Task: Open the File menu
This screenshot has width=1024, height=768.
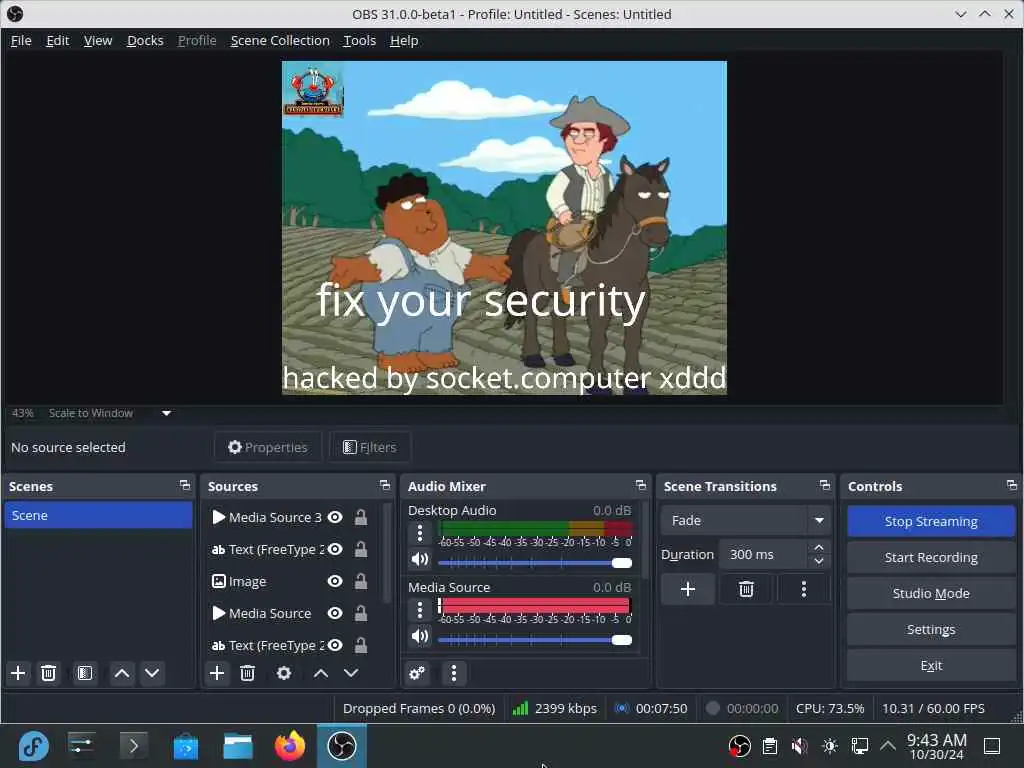Action: (21, 40)
